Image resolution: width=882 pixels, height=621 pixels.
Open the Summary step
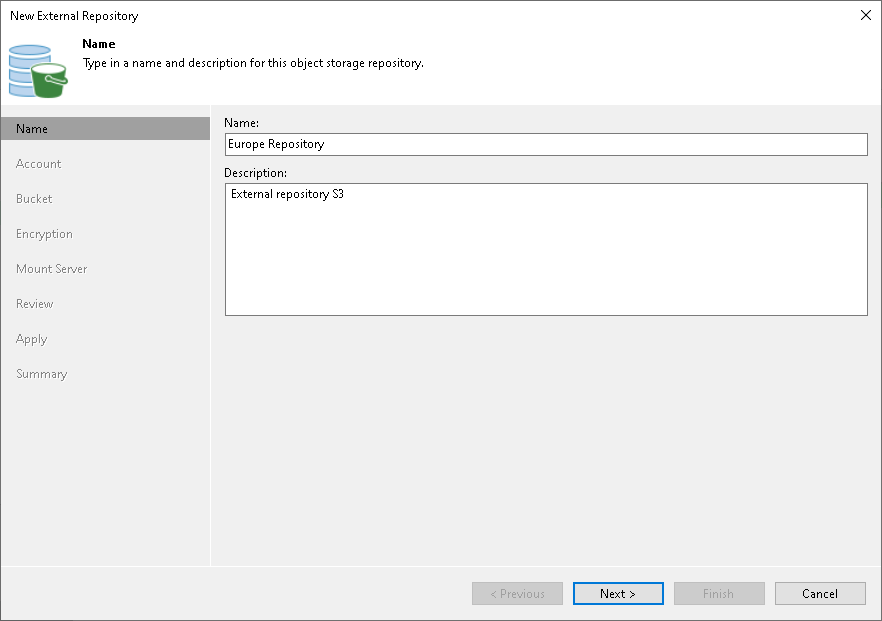(x=41, y=374)
